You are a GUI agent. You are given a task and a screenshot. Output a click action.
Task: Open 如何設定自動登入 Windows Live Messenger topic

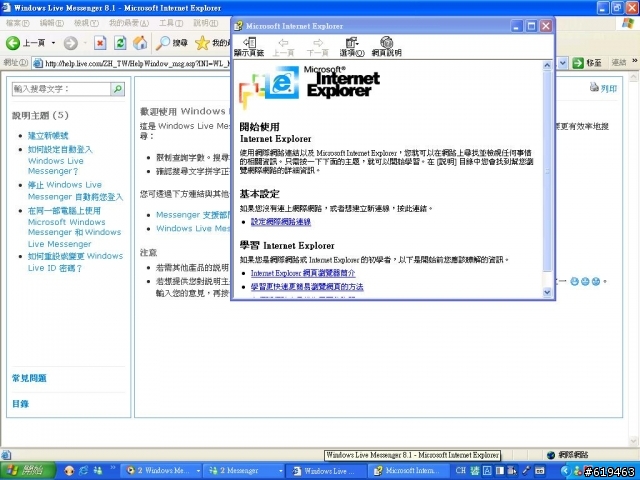[x=60, y=160]
